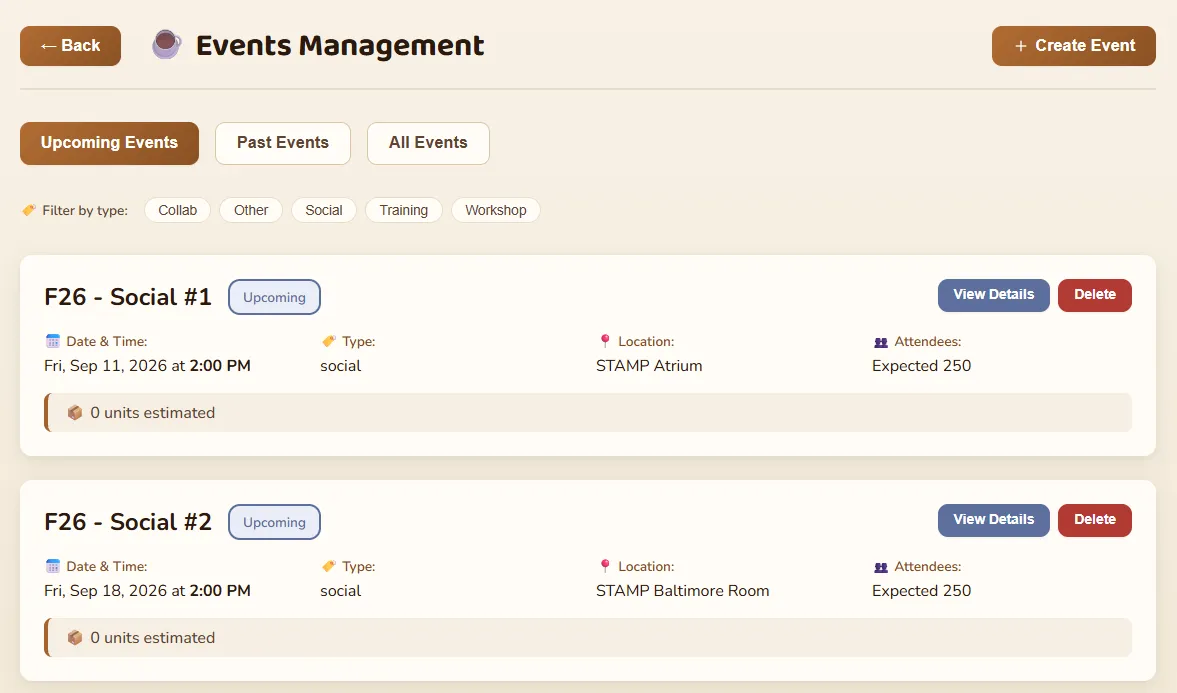Image resolution: width=1177 pixels, height=693 pixels.
Task: Click the social type value in Social #2 card
Action: tap(341, 591)
